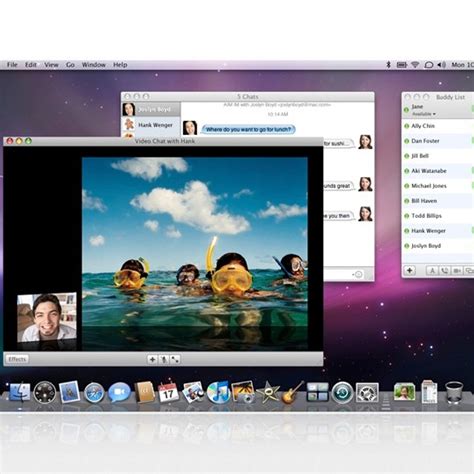This screenshot has width=474, height=474.
Task: Open iMovie star icon in the Dock
Action: tap(268, 392)
